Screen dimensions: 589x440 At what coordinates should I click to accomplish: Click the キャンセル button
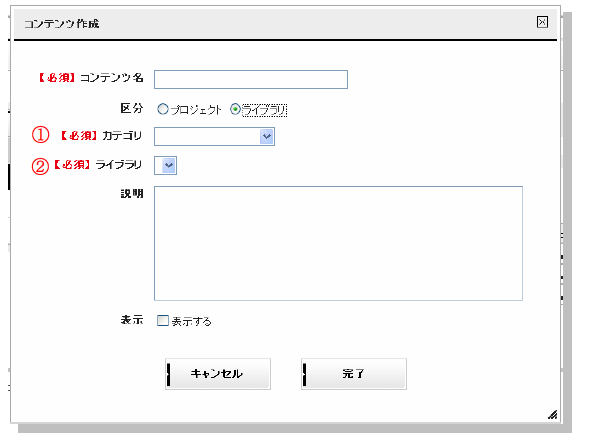pyautogui.click(x=218, y=374)
